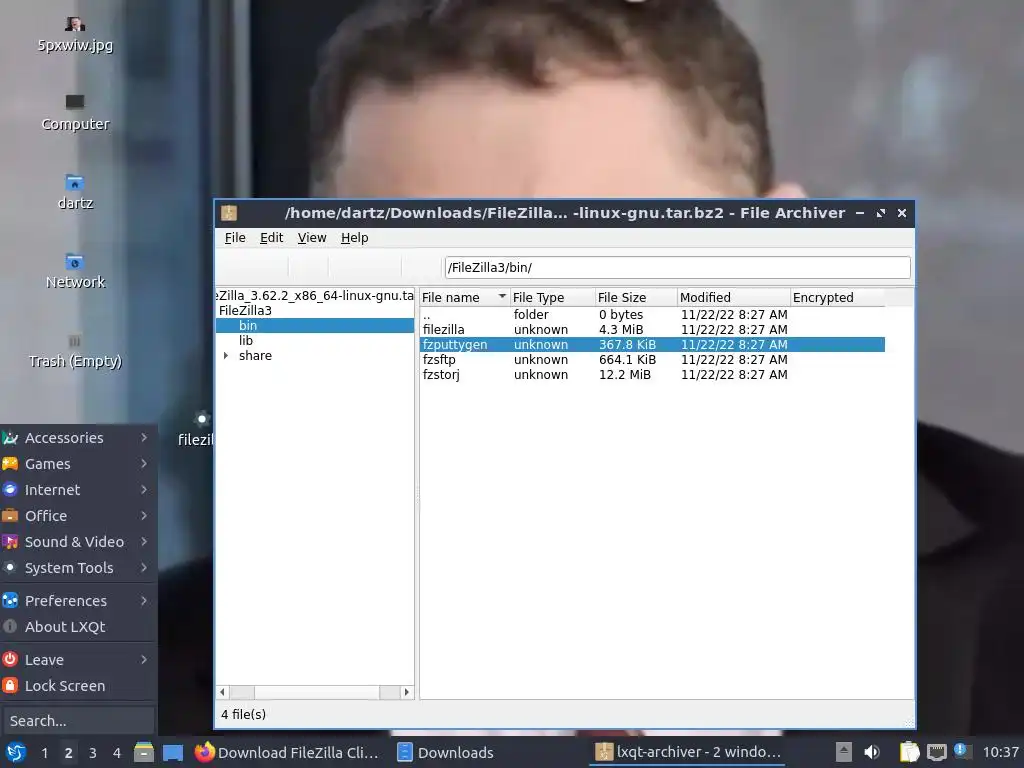Open the Internet menu category
Image resolution: width=1024 pixels, height=768 pixels.
point(77,490)
